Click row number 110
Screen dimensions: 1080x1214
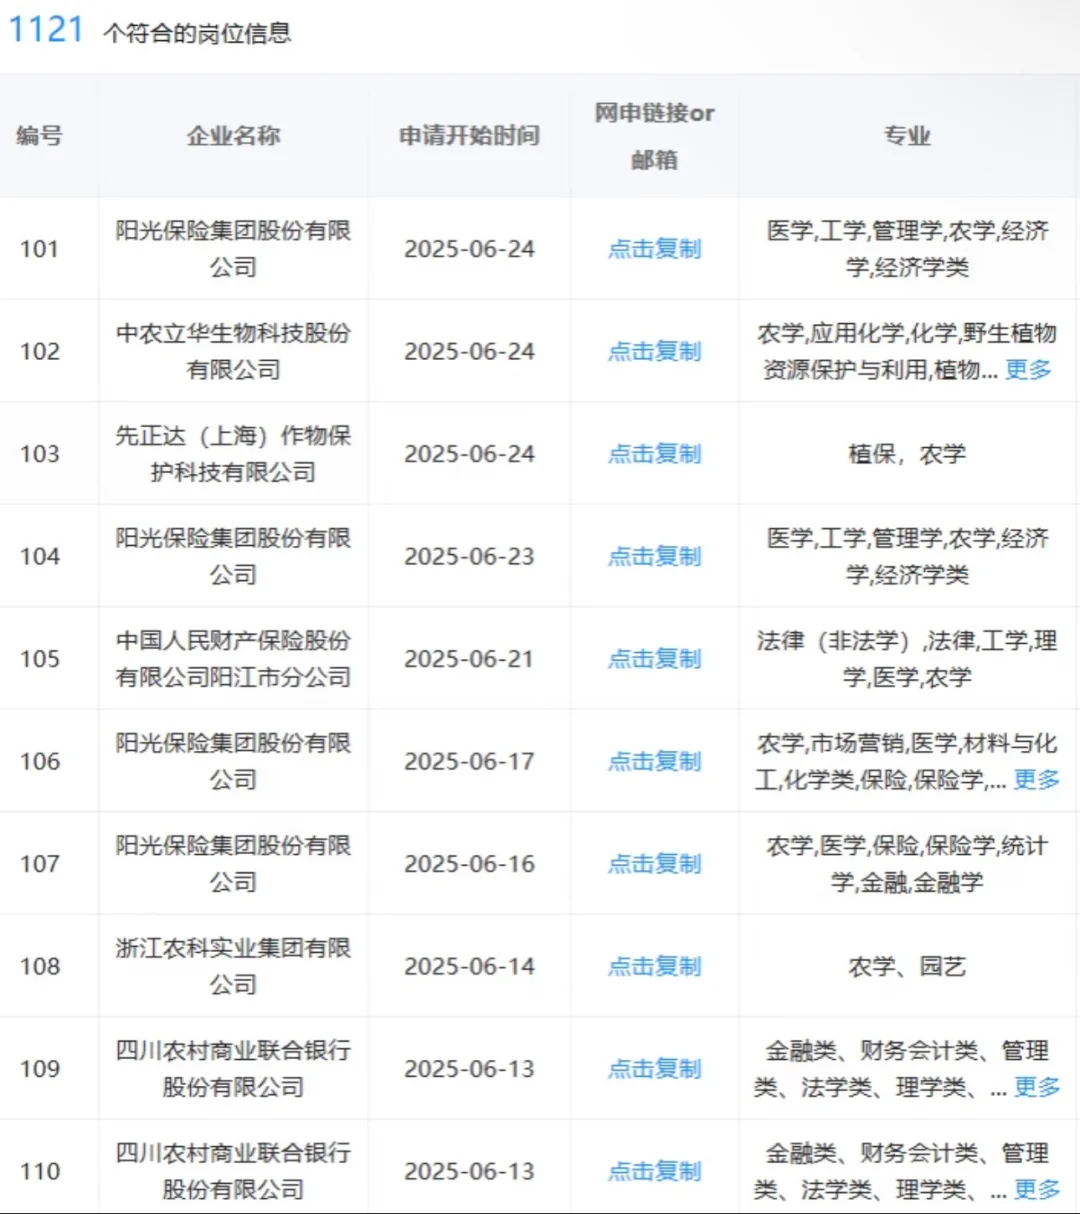point(40,1172)
